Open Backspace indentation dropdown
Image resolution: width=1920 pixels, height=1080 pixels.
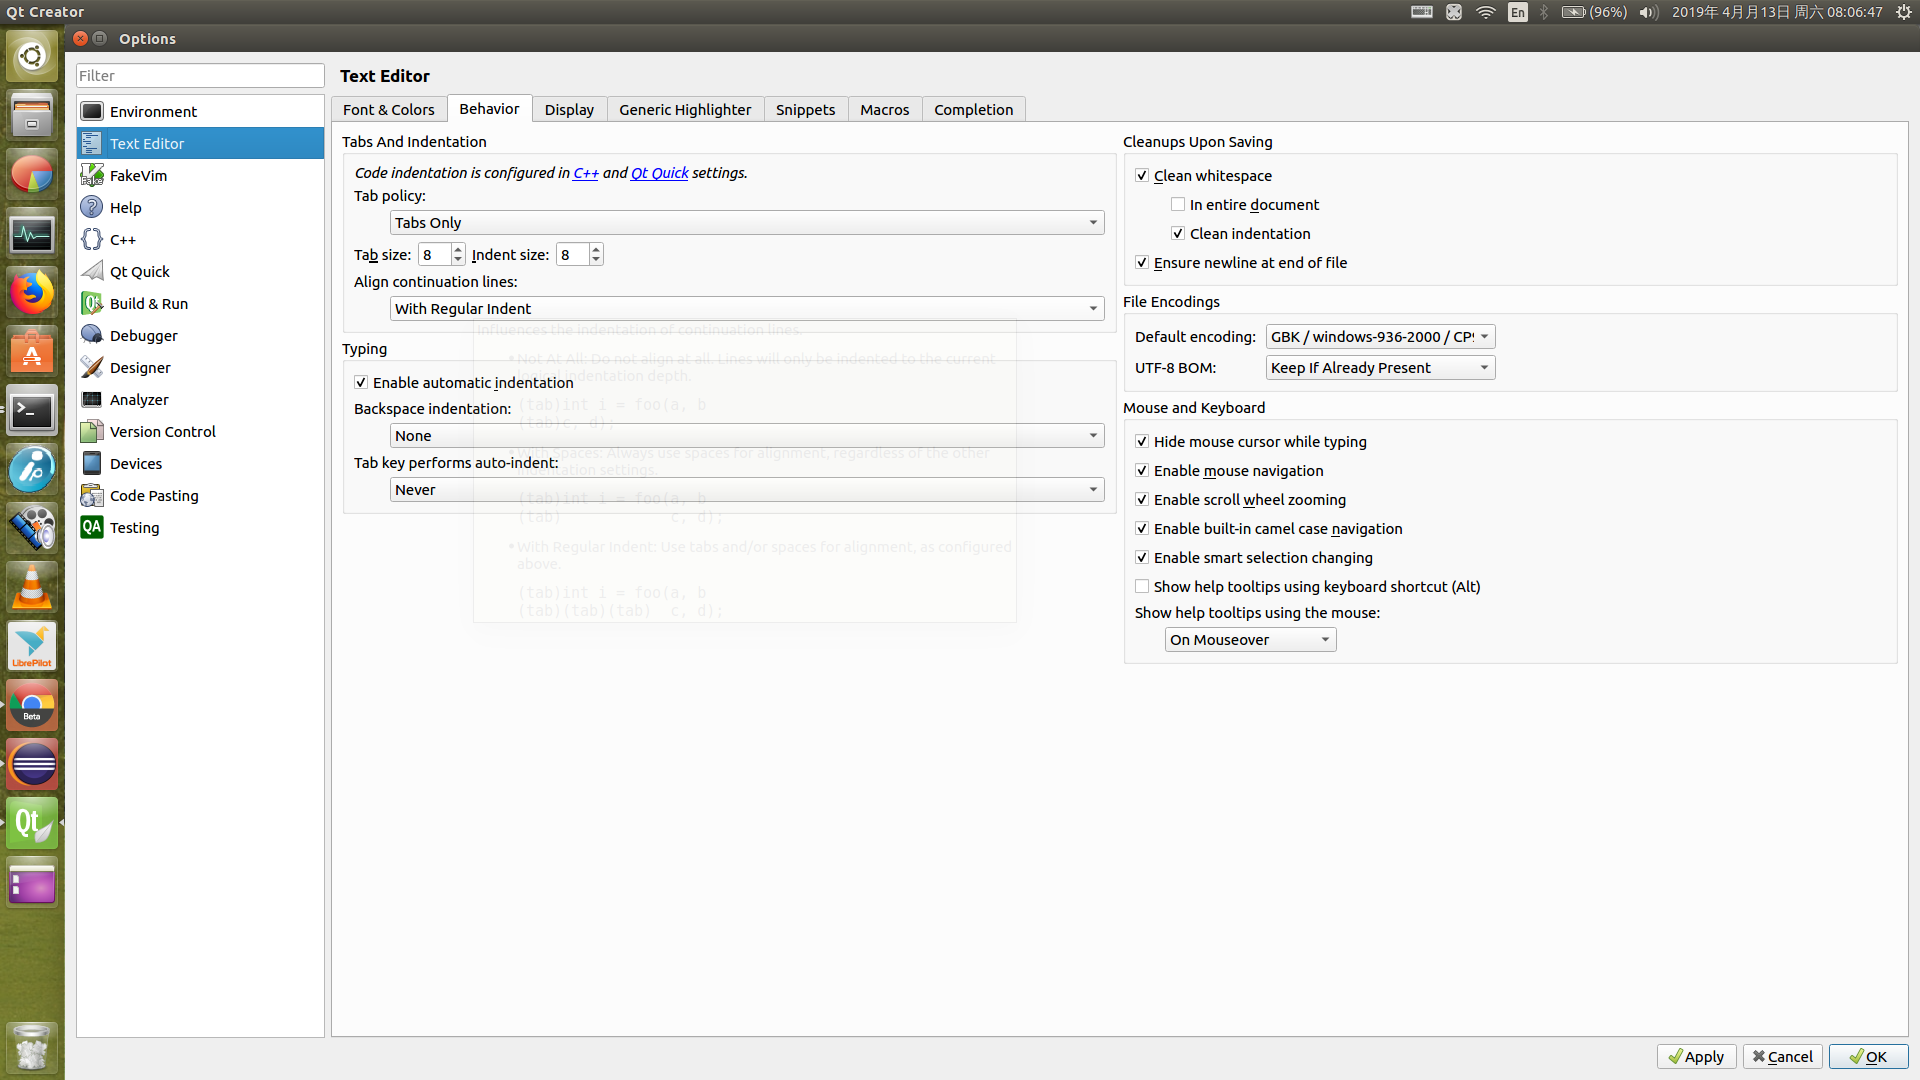(x=747, y=435)
